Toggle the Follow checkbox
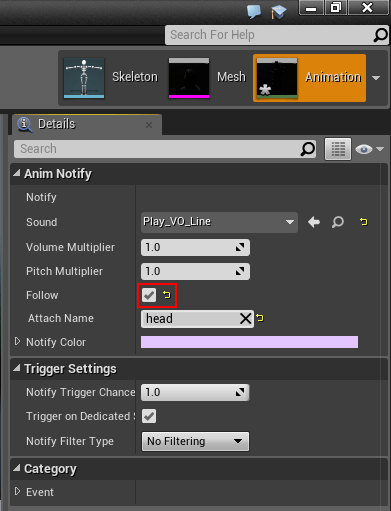391x511 pixels. point(149,295)
